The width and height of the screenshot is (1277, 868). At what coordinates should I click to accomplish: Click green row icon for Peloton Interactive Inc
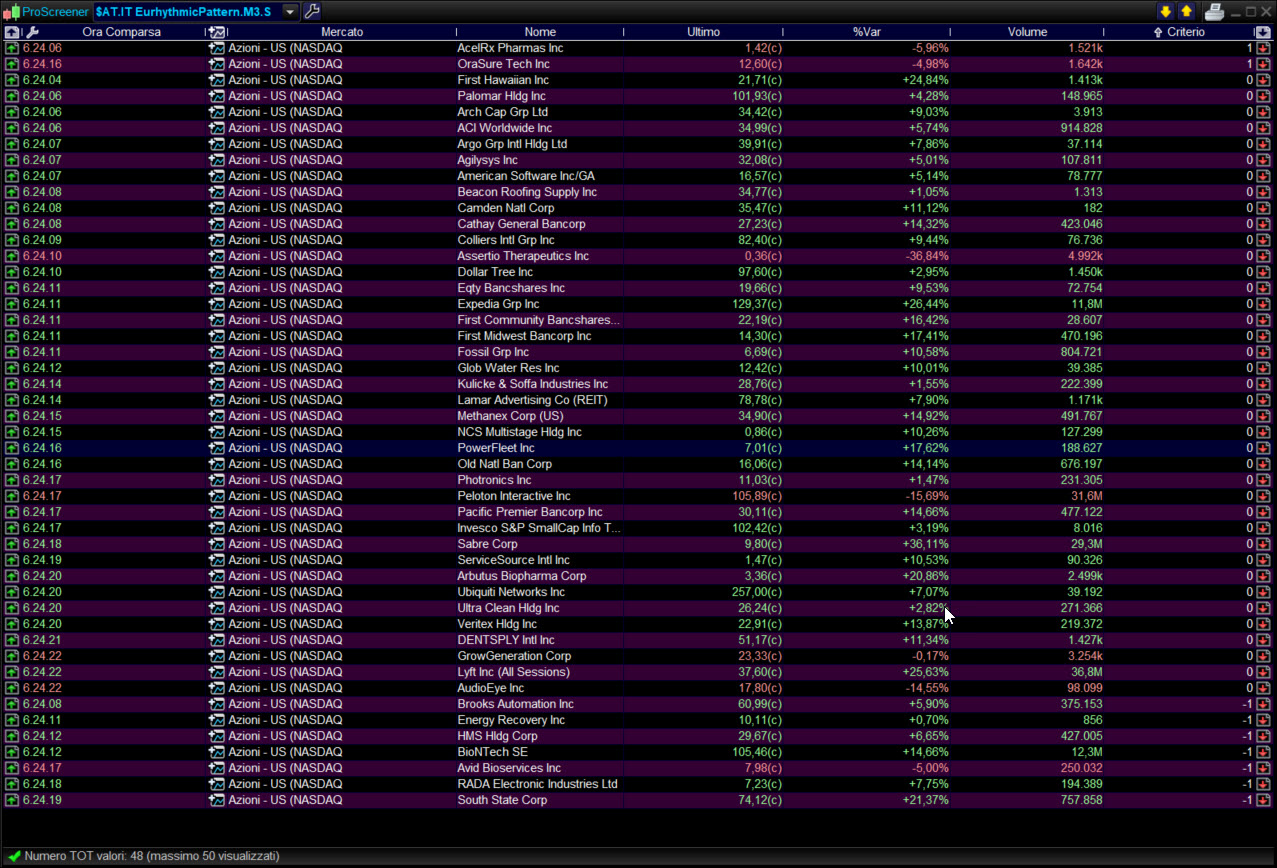coord(12,496)
